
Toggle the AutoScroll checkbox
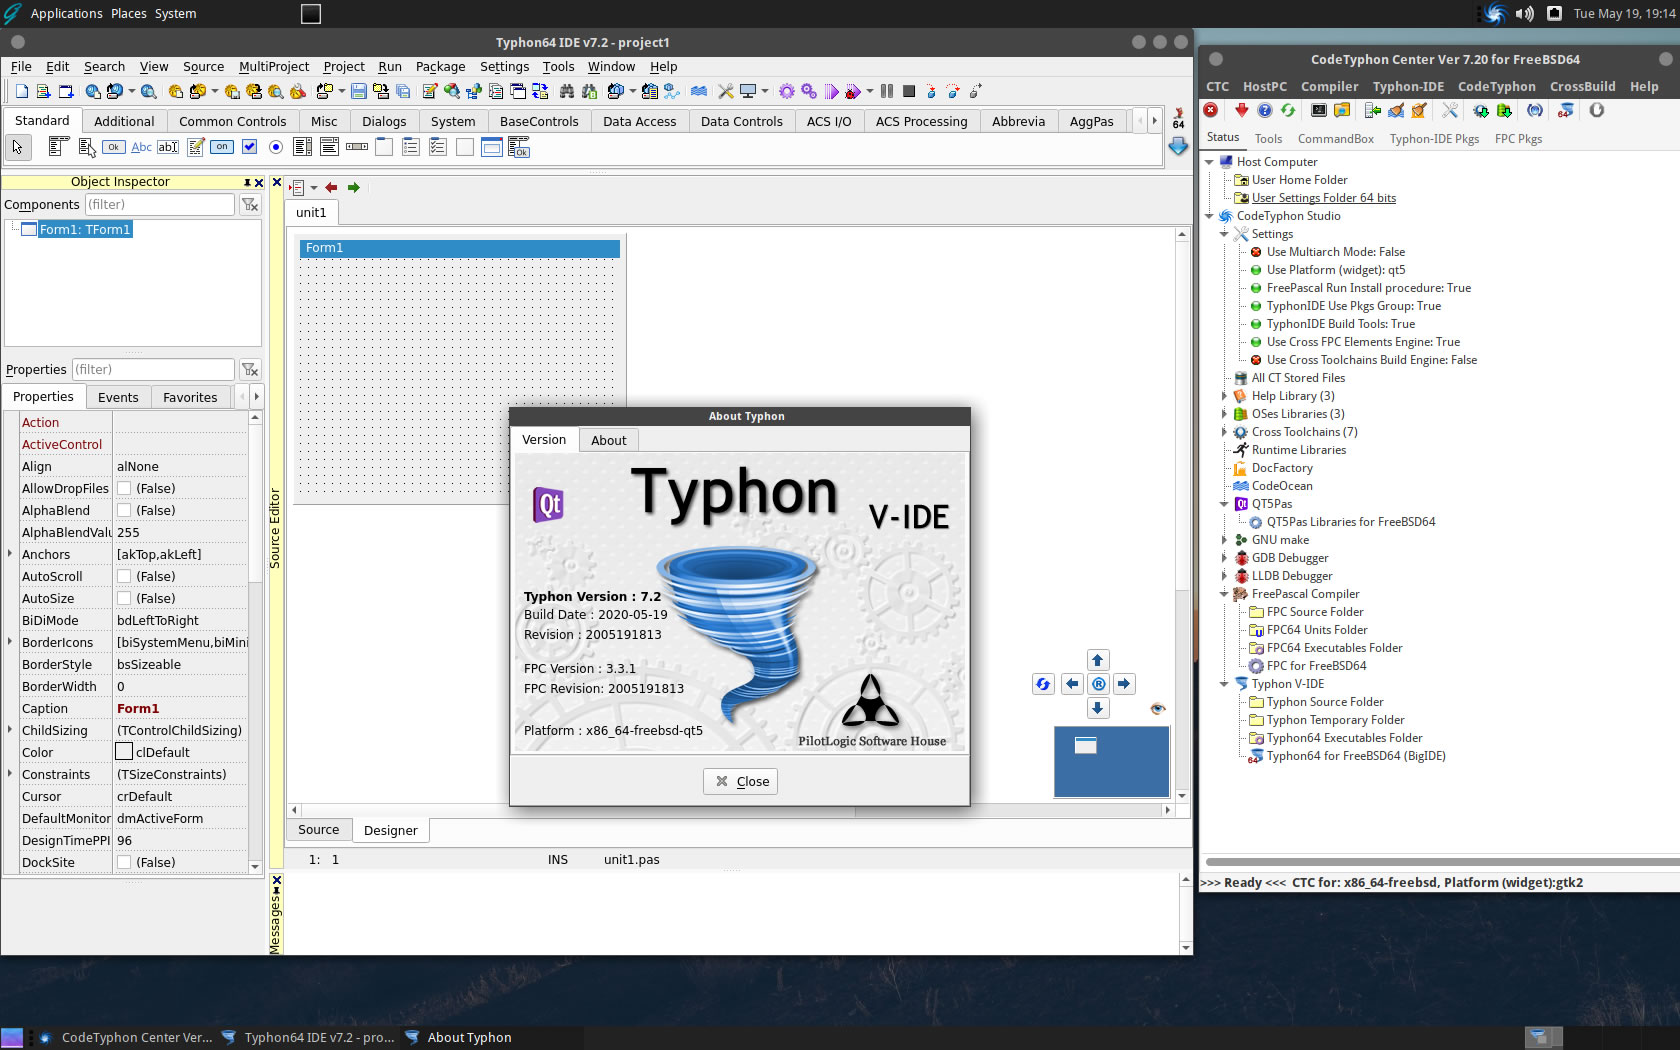point(124,576)
